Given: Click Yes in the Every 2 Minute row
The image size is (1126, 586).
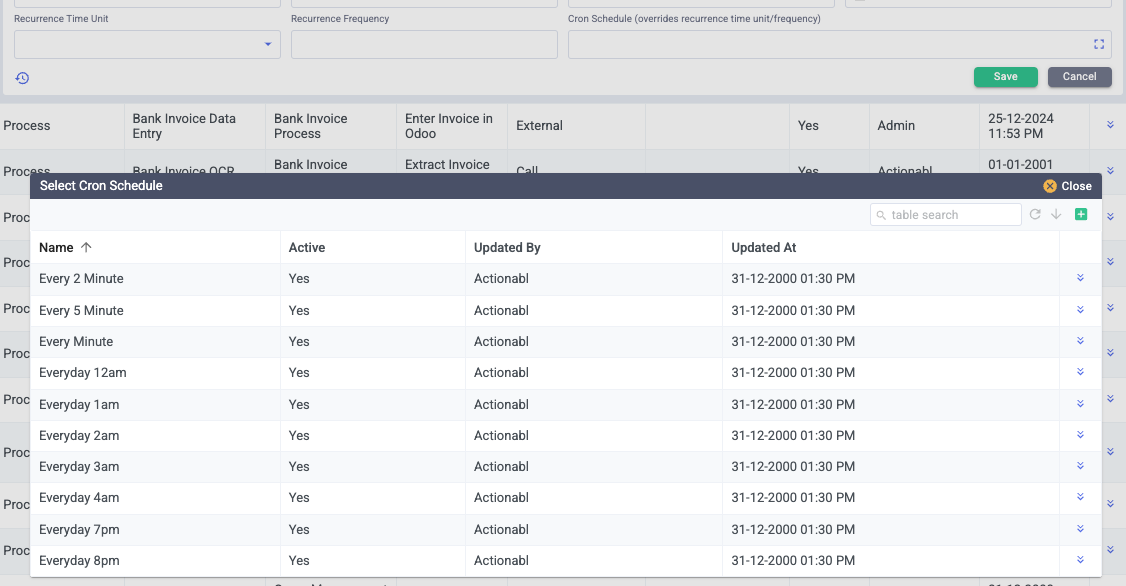Looking at the screenshot, I should [299, 279].
